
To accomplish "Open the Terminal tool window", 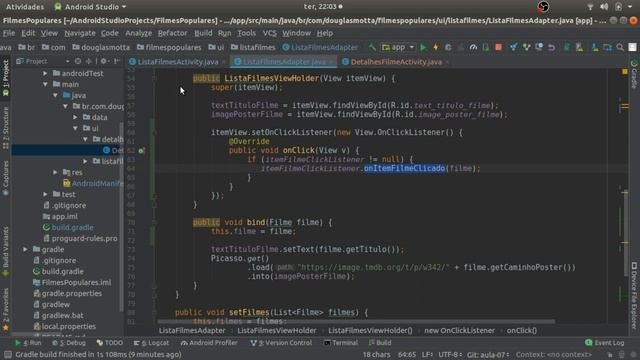I will click(x=341, y=343).
